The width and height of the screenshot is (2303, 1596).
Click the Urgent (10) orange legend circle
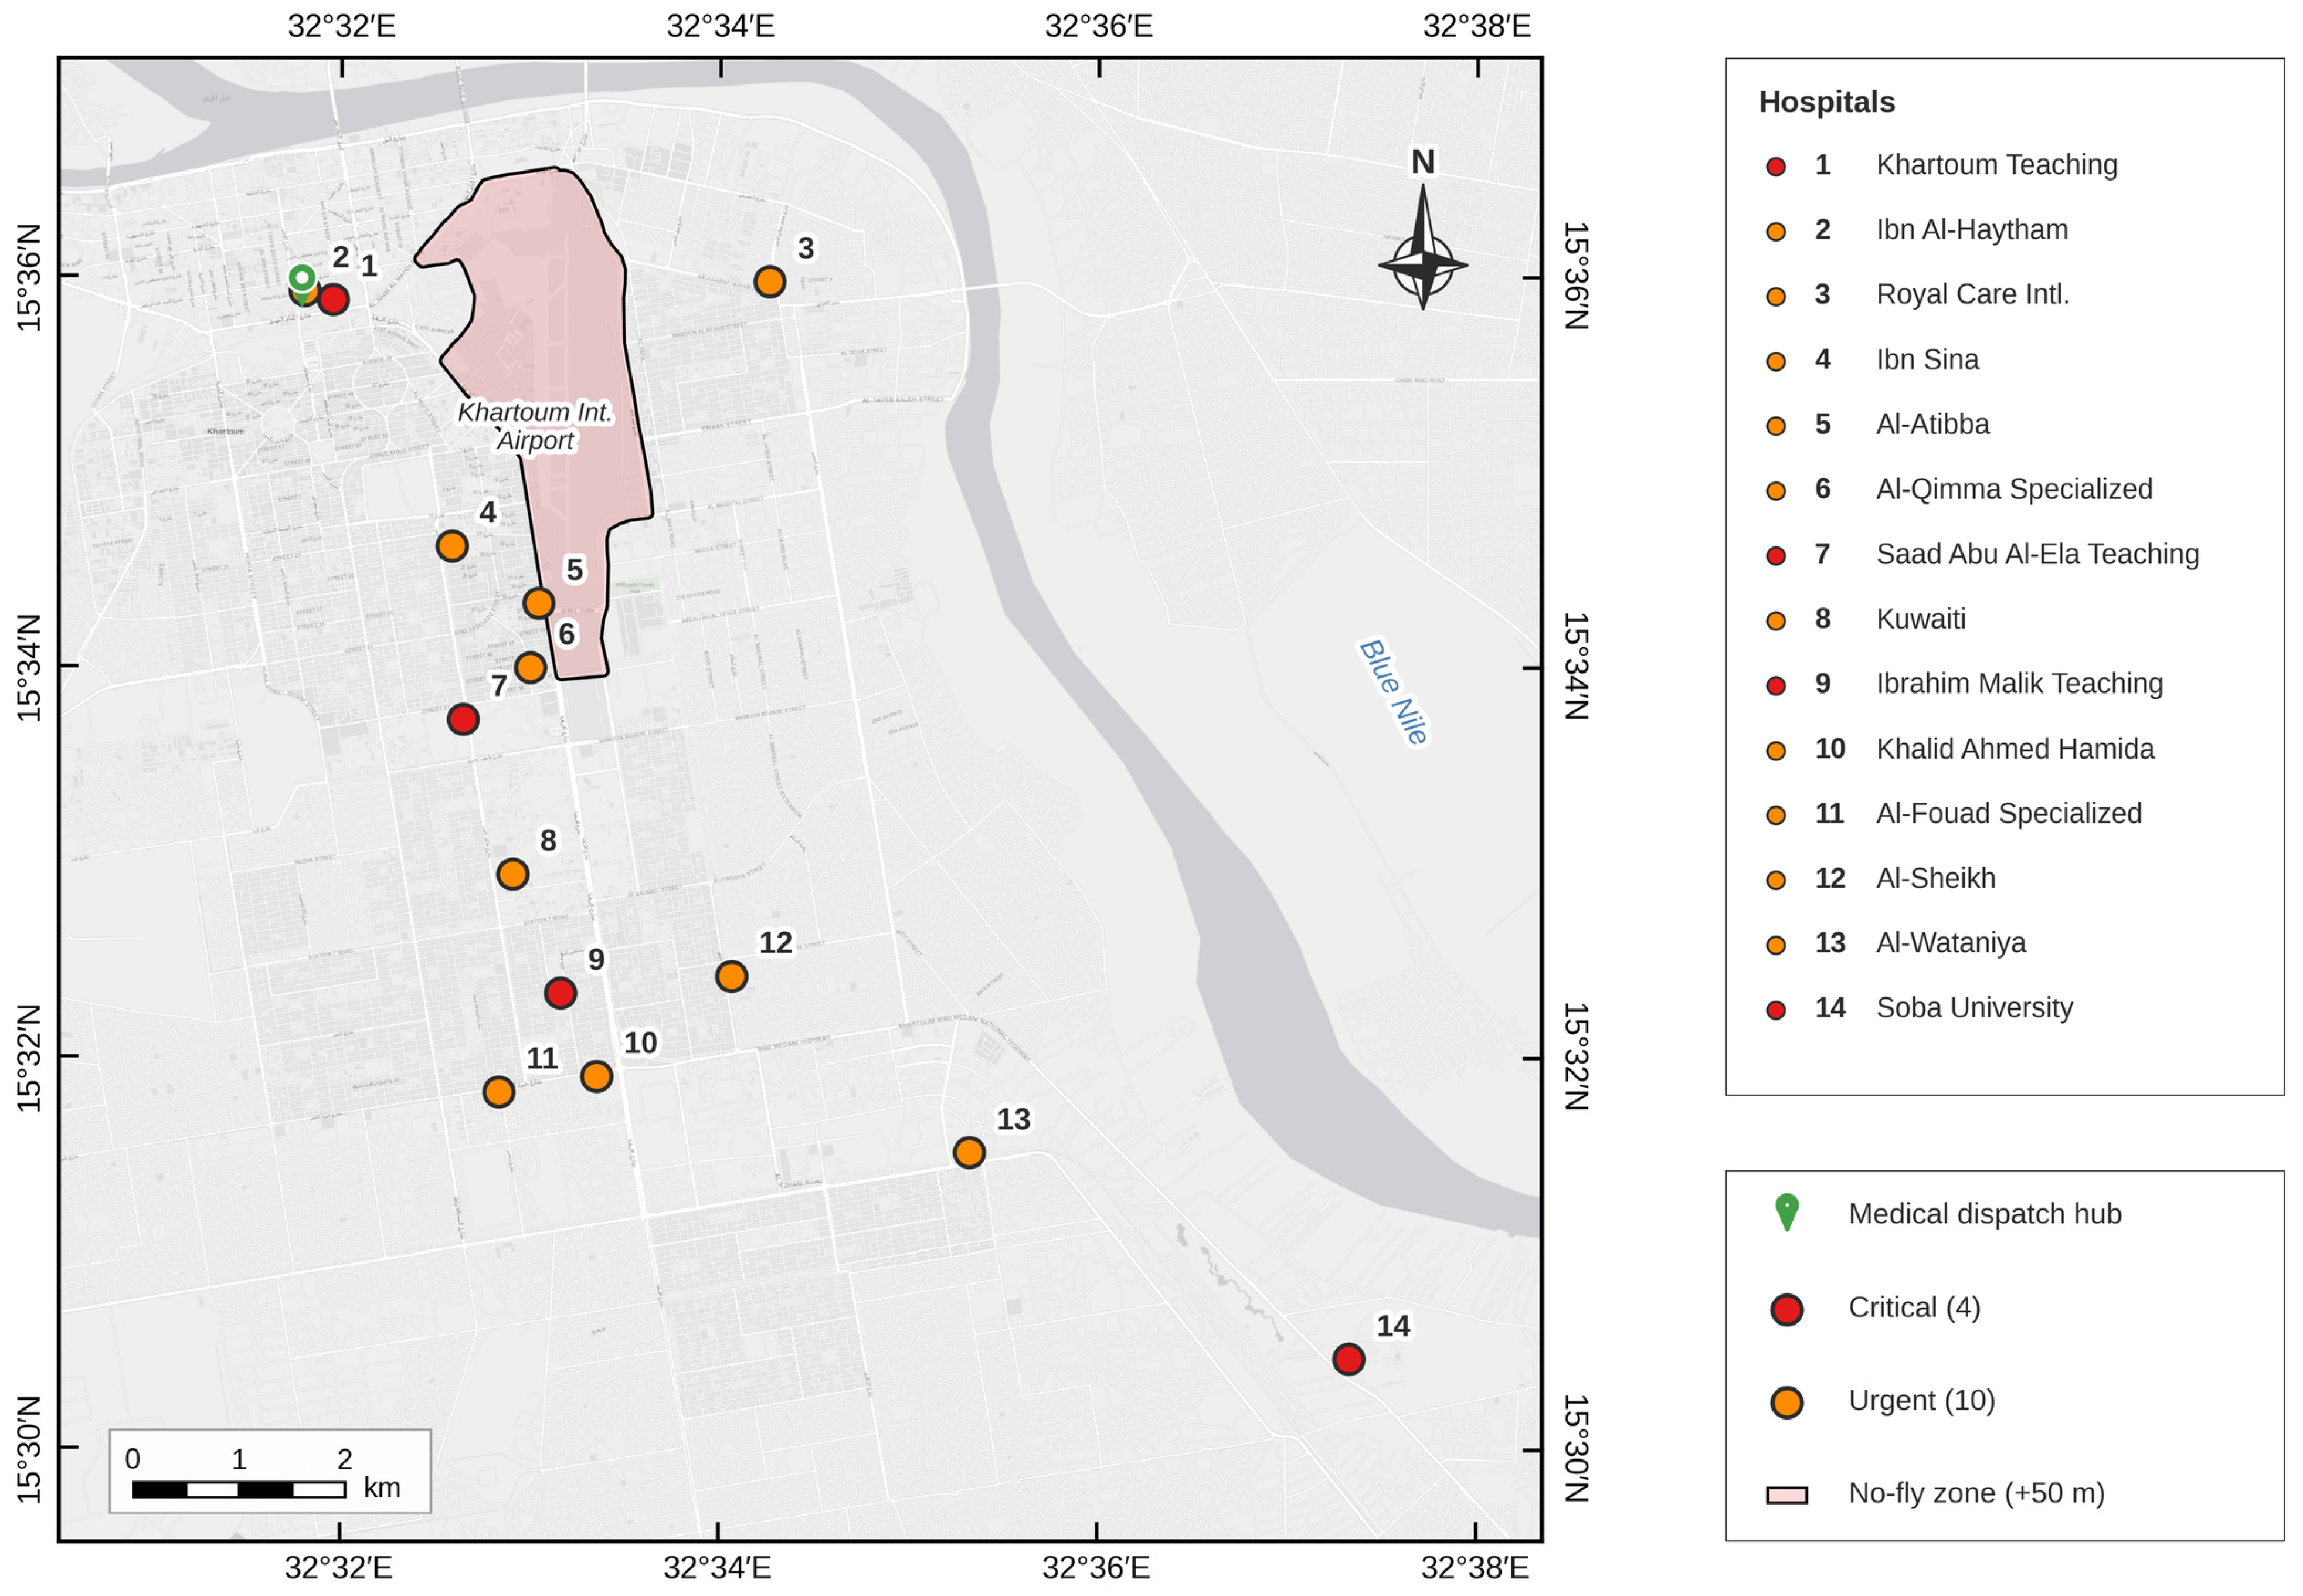point(1786,1402)
